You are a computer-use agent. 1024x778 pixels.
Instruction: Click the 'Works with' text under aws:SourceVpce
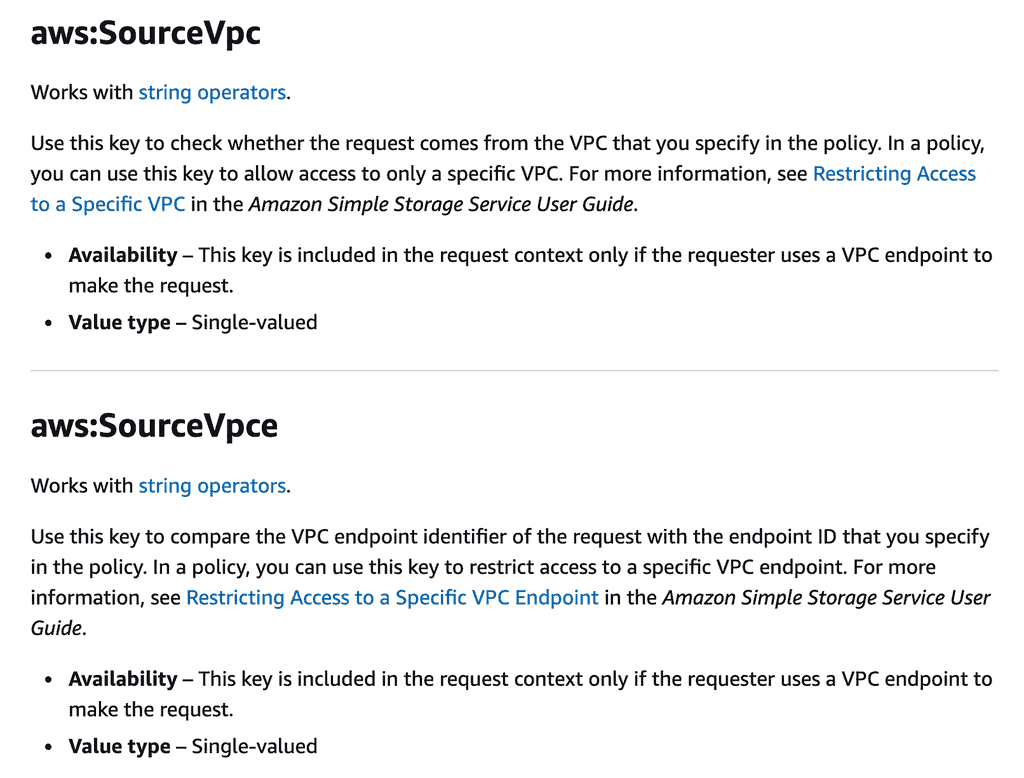pos(82,486)
